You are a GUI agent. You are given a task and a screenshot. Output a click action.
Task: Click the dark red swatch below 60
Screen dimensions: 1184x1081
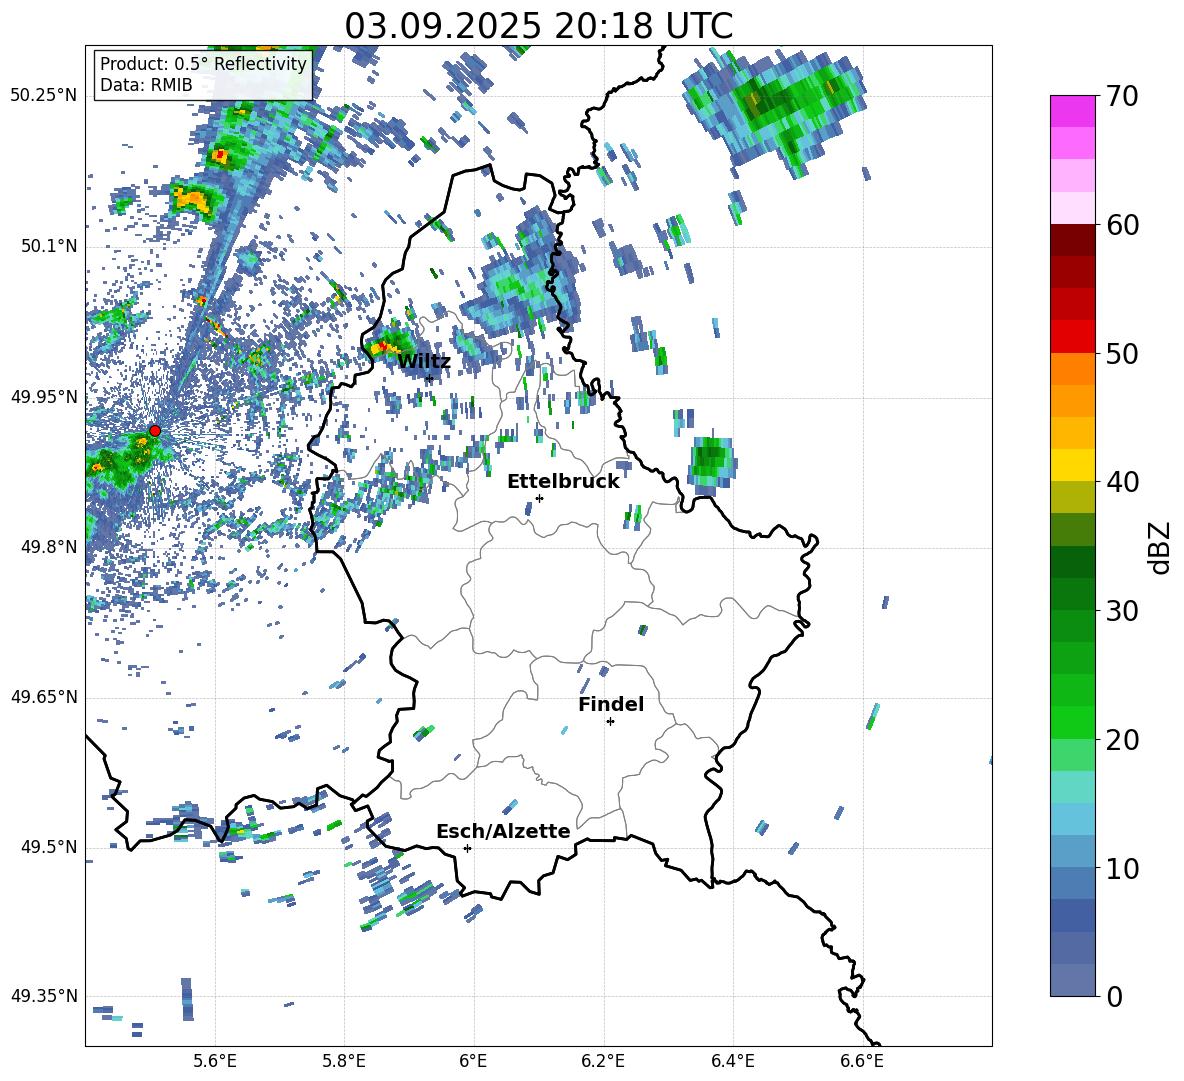(x=1072, y=240)
